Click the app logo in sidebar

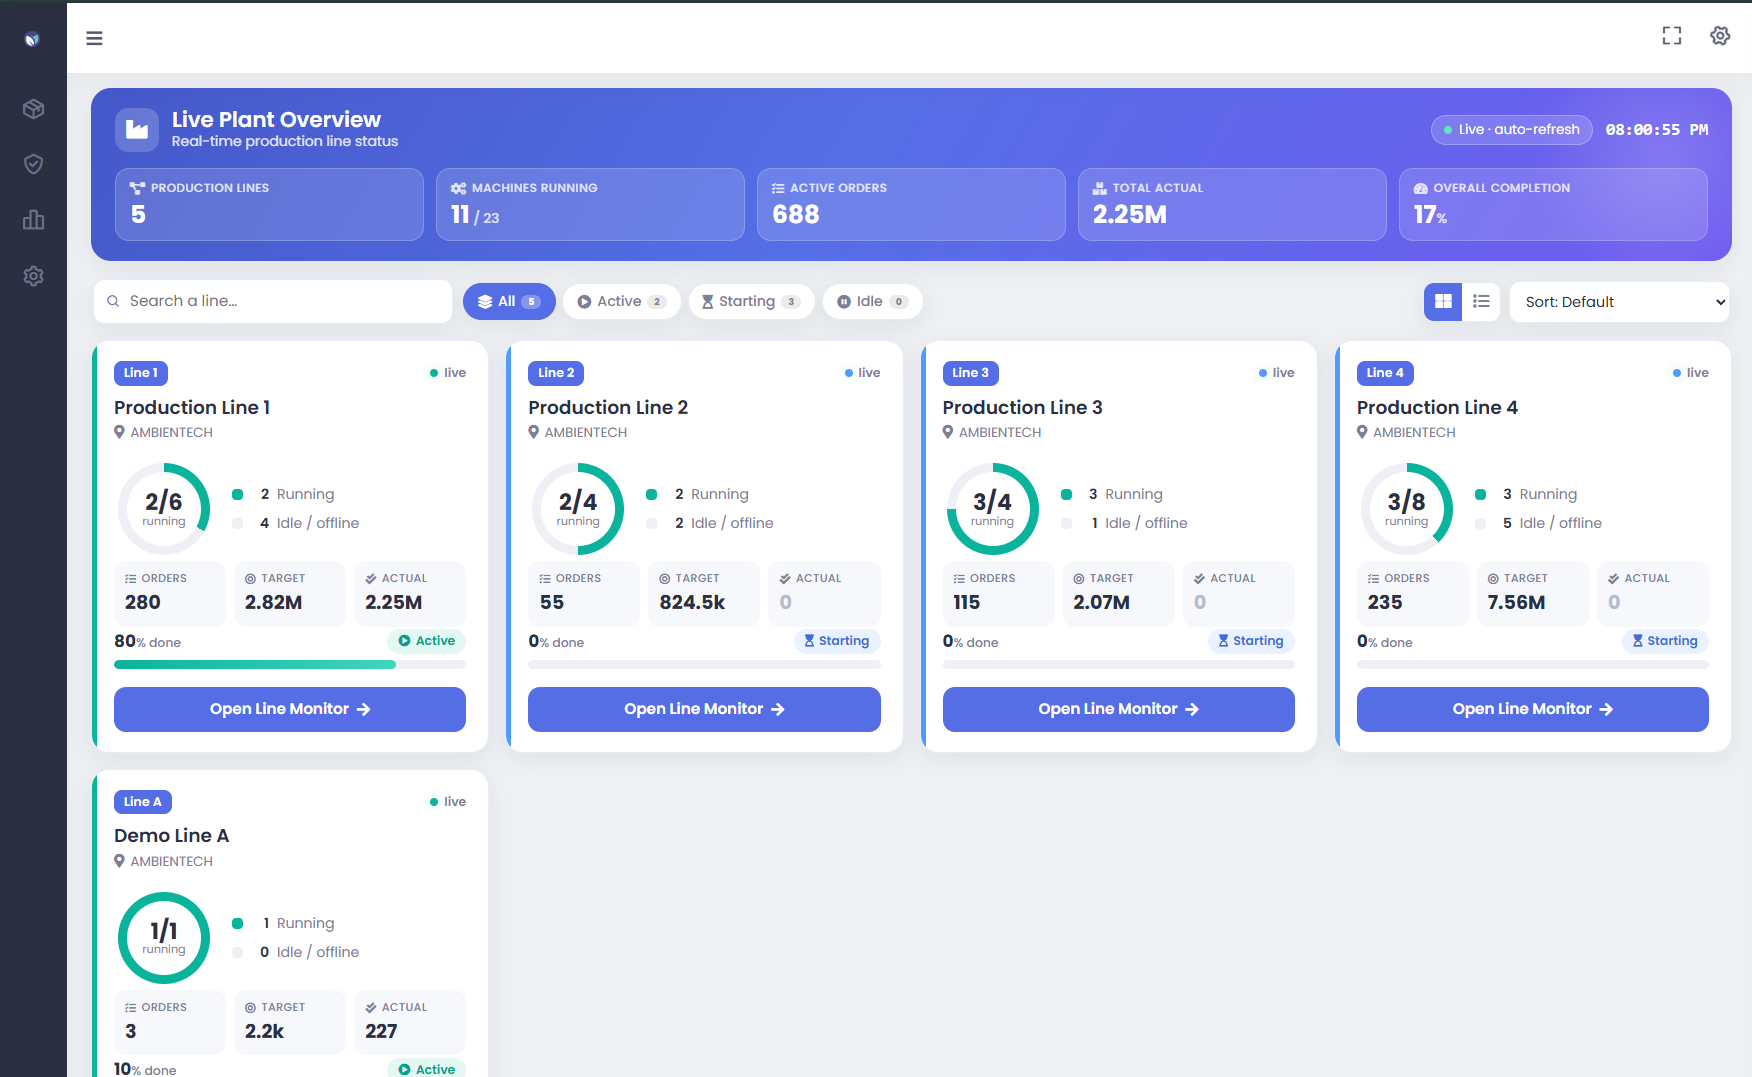pos(33,39)
